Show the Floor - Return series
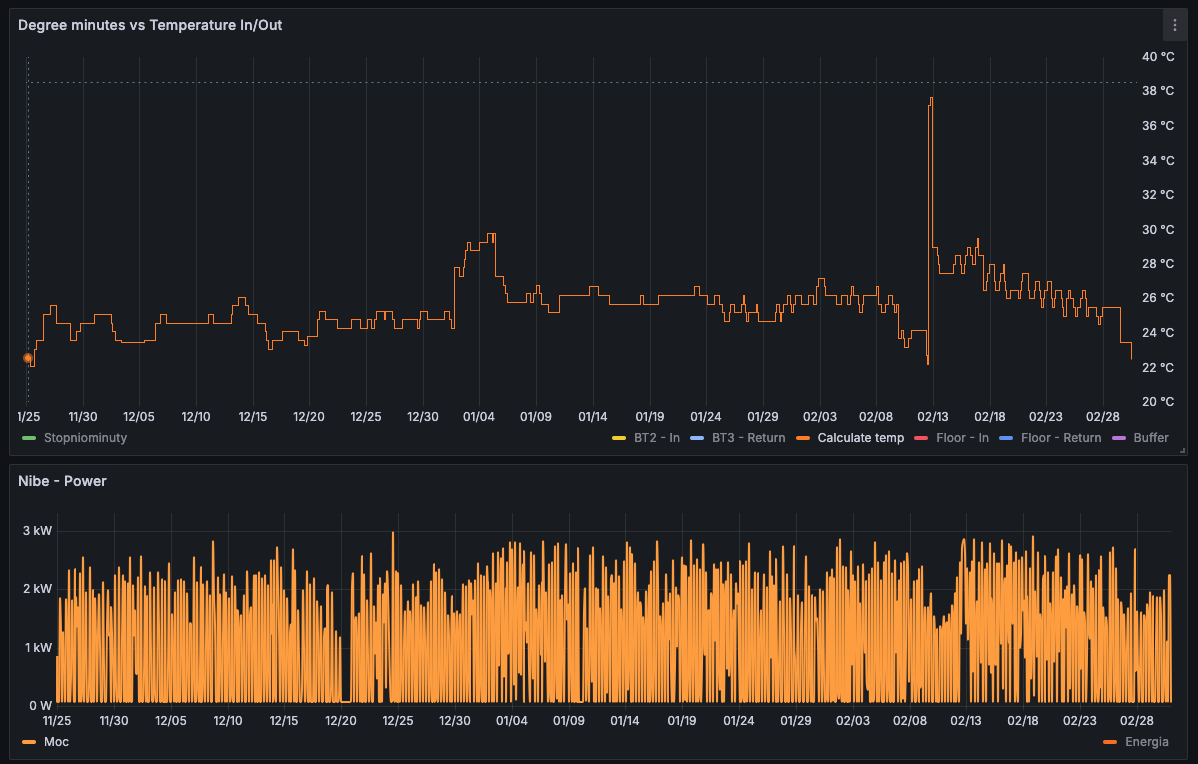The width and height of the screenshot is (1198, 764). click(x=1060, y=438)
